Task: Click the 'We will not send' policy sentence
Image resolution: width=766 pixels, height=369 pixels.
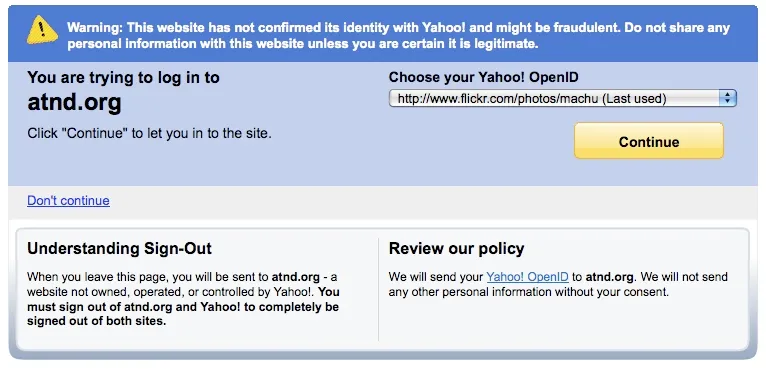Action: coord(558,284)
